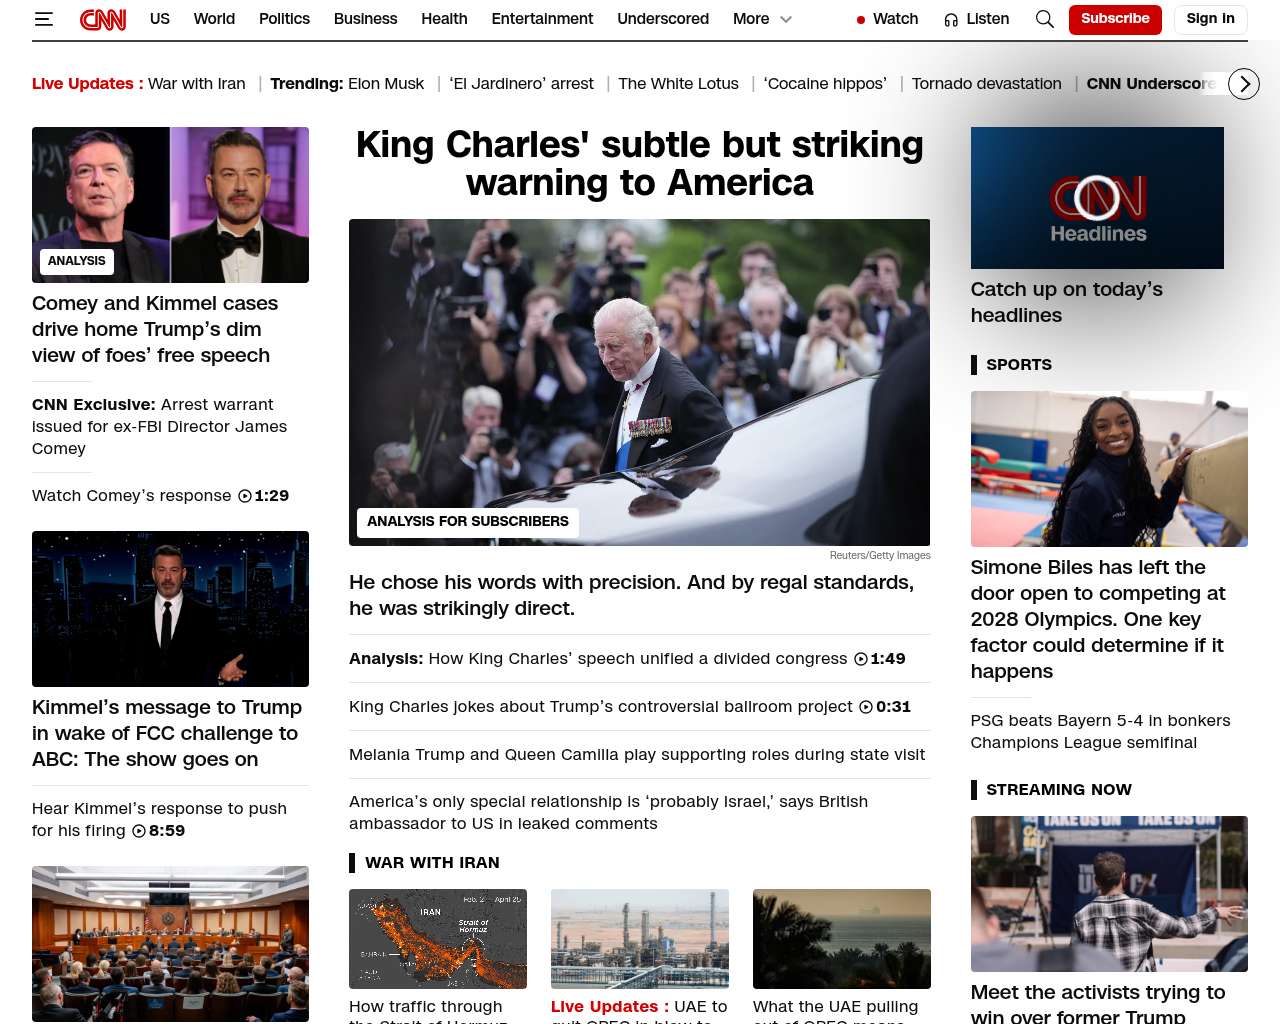Image resolution: width=1280 pixels, height=1024 pixels.
Task: Open the hamburger menu icon
Action: coord(43,19)
